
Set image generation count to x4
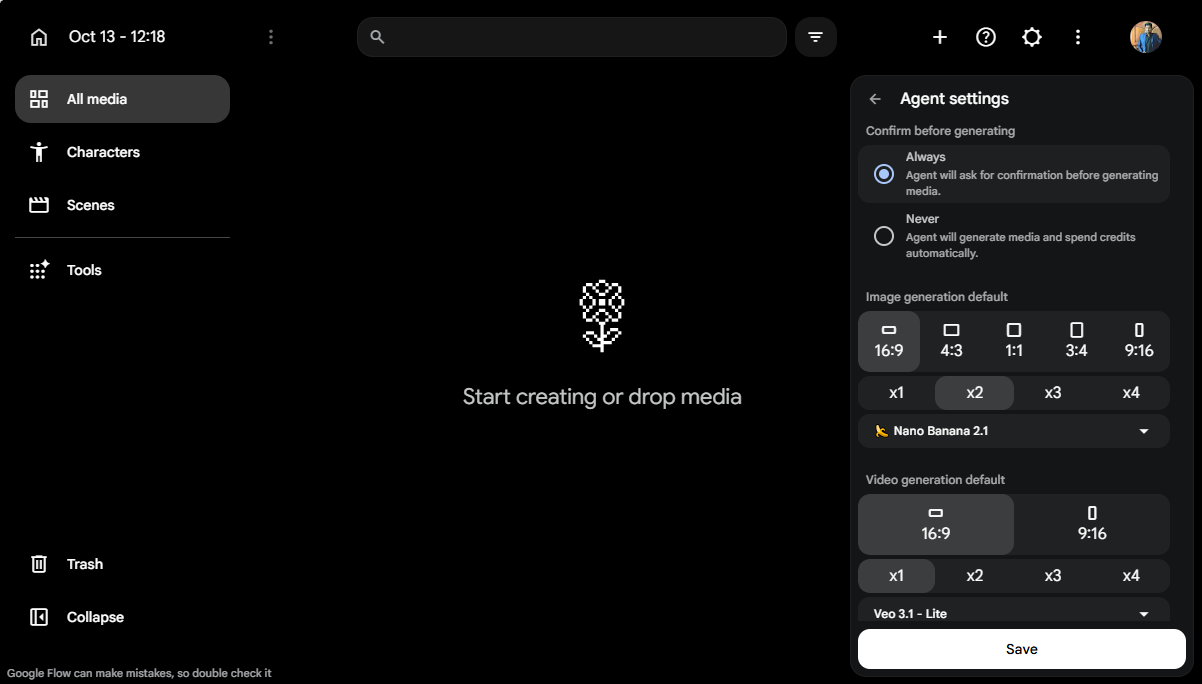(1131, 393)
